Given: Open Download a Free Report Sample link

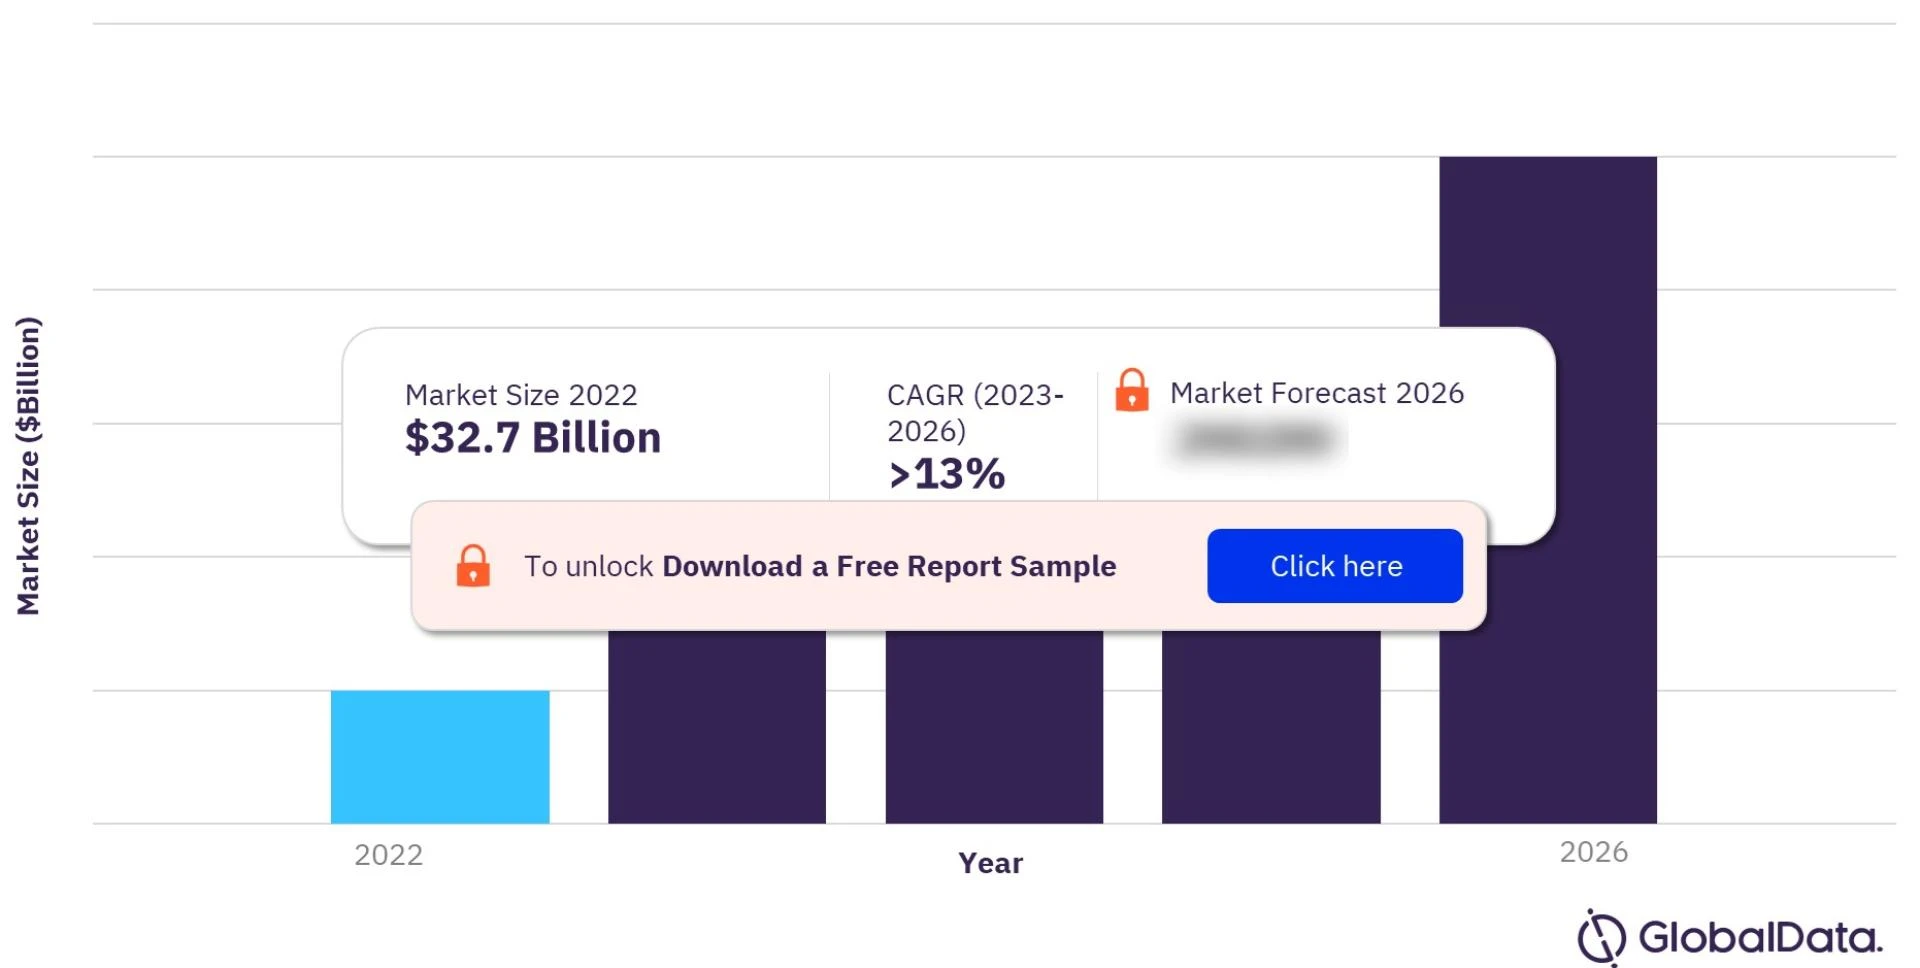Looking at the screenshot, I should pyautogui.click(x=889, y=566).
